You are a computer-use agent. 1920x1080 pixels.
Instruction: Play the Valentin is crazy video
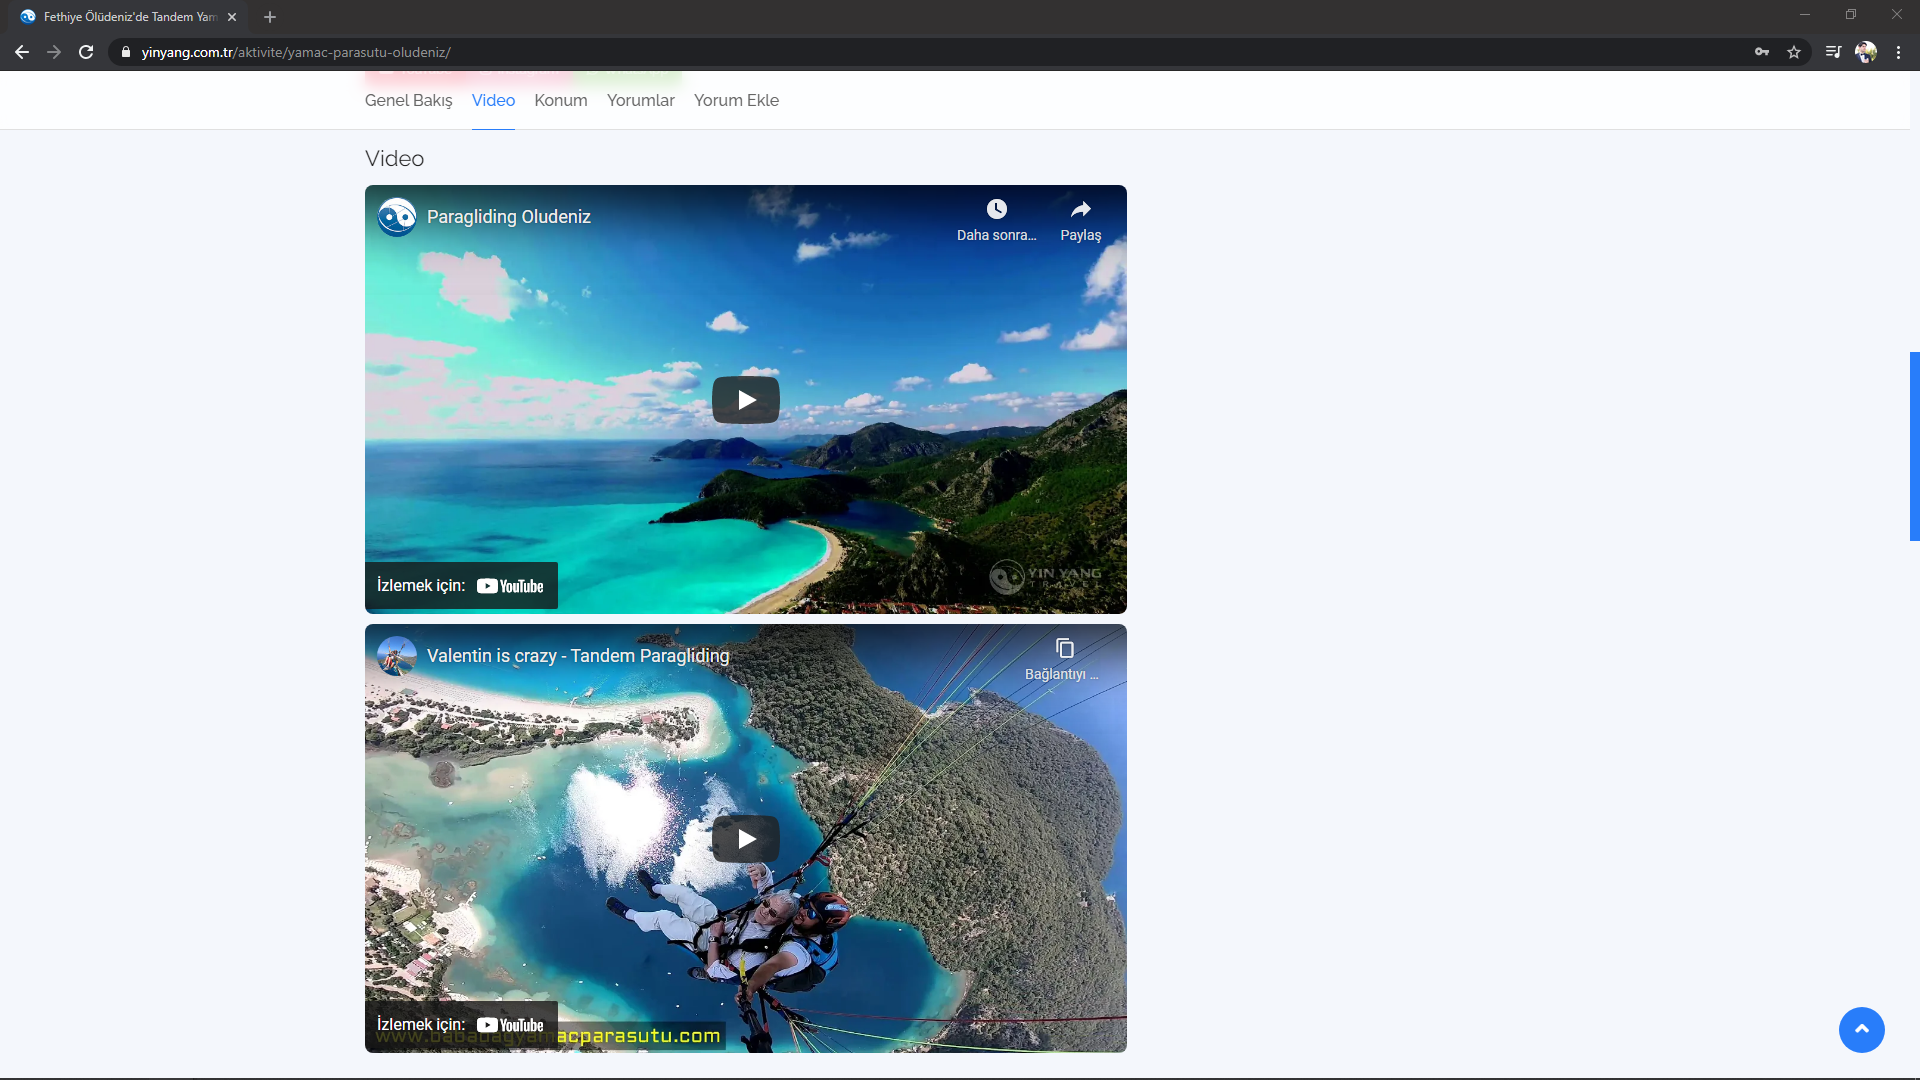(x=745, y=839)
